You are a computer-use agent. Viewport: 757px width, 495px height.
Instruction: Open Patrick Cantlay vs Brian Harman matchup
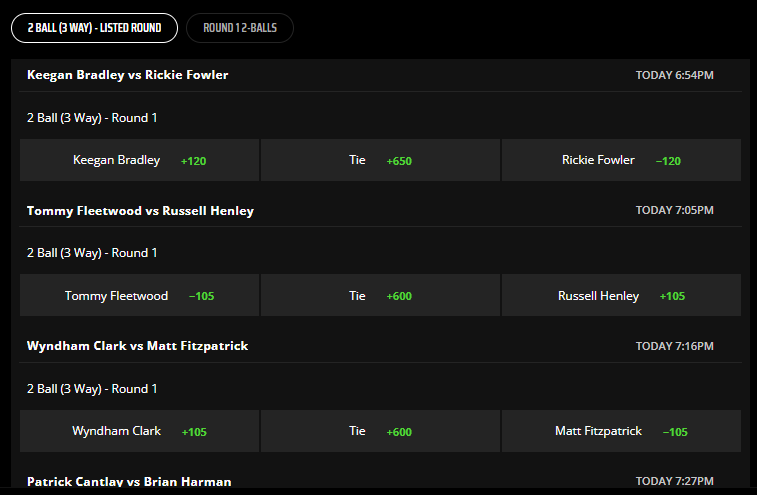(129, 481)
